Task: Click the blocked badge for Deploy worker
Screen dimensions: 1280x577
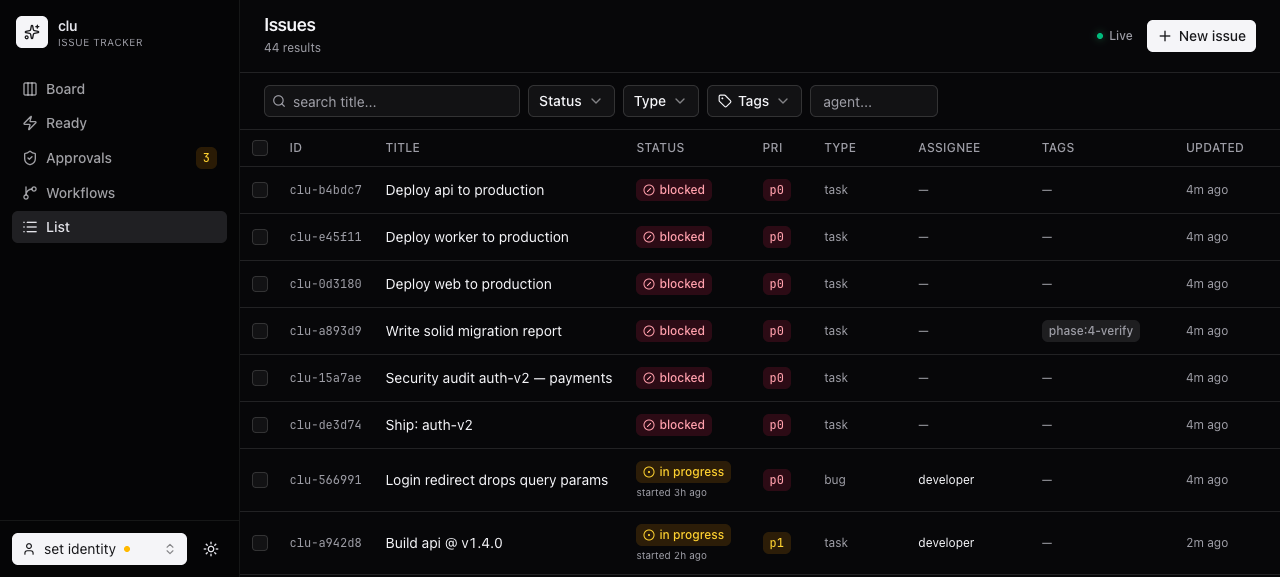Action: [674, 237]
